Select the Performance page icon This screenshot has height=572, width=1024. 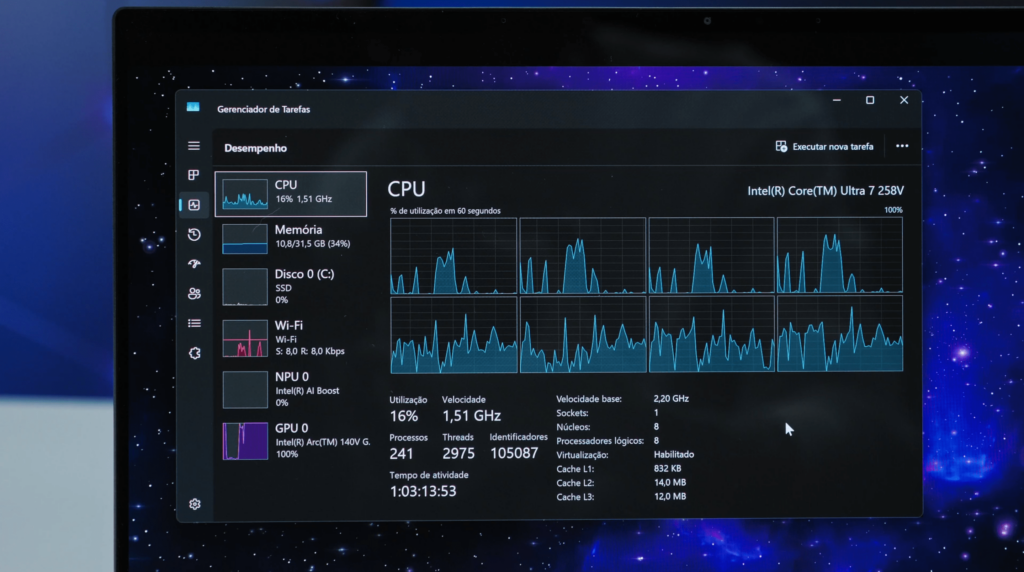[194, 205]
